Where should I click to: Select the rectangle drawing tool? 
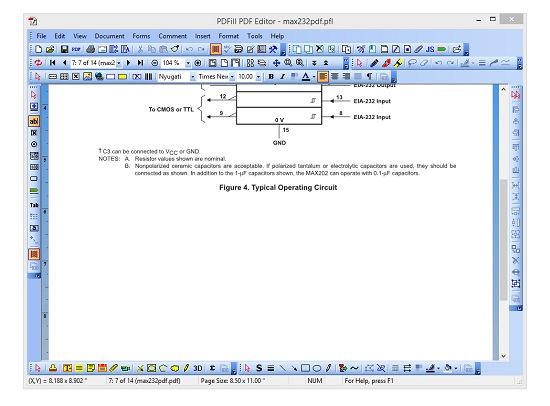coord(306,368)
